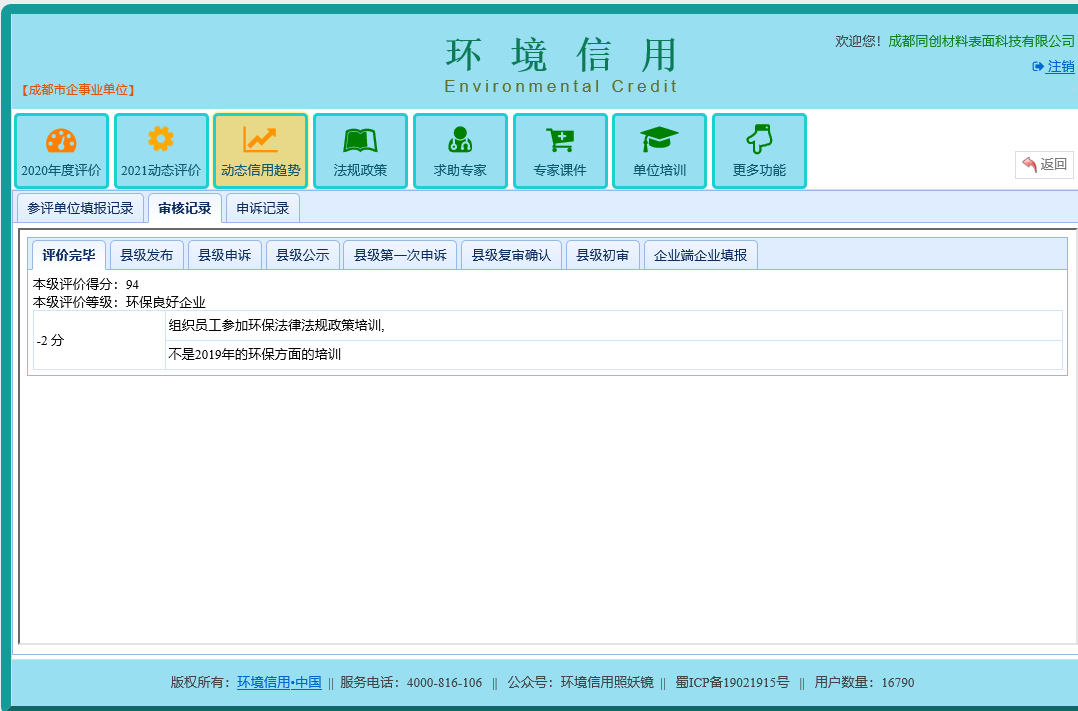Switch to 企业端企业填报 sub-tab
This screenshot has width=1078, height=711.
click(x=700, y=255)
